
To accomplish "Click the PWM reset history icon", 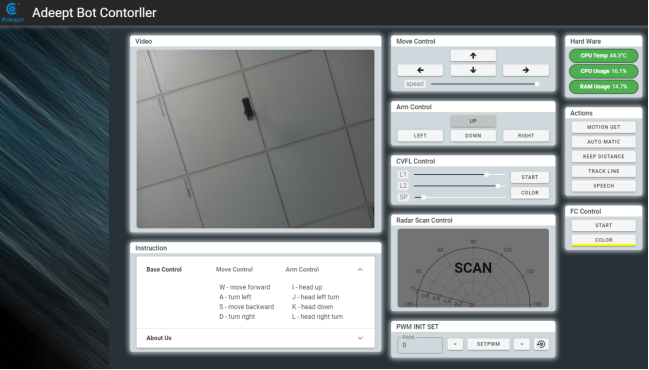I will pos(541,344).
